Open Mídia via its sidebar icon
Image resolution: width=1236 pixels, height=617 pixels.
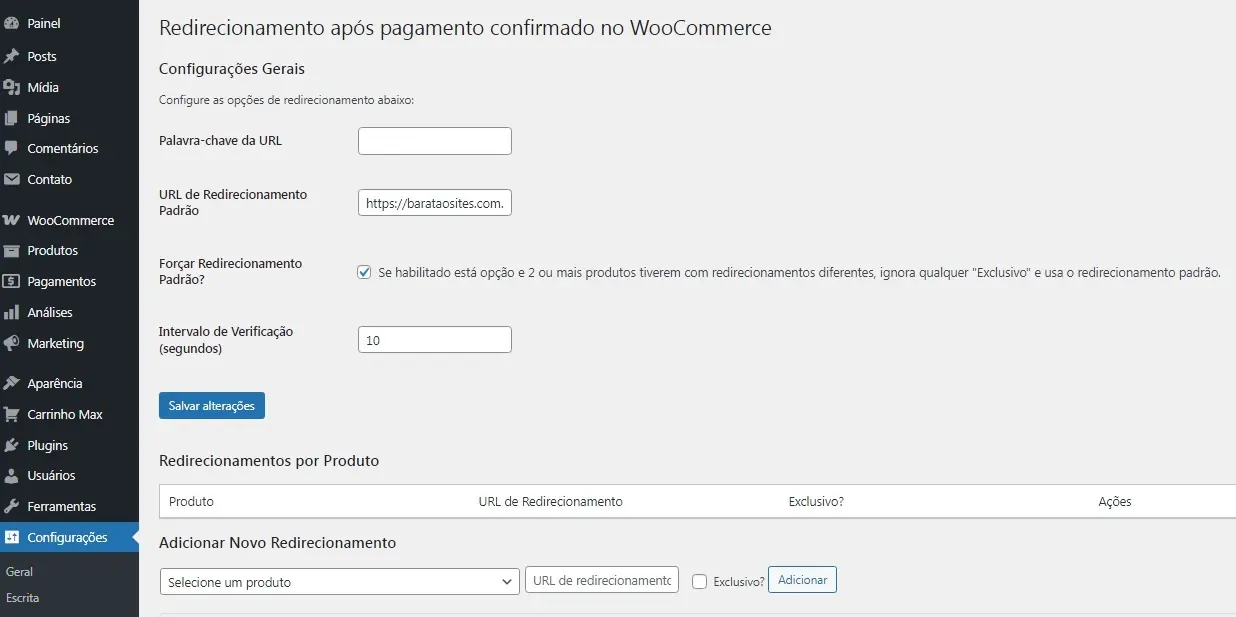click(12, 87)
